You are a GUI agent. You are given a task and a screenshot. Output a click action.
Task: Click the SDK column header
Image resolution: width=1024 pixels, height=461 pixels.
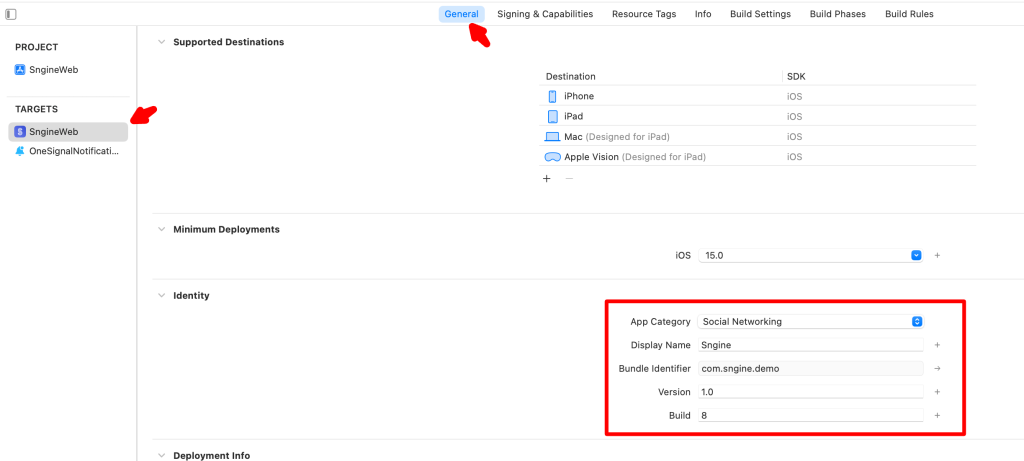click(796, 77)
